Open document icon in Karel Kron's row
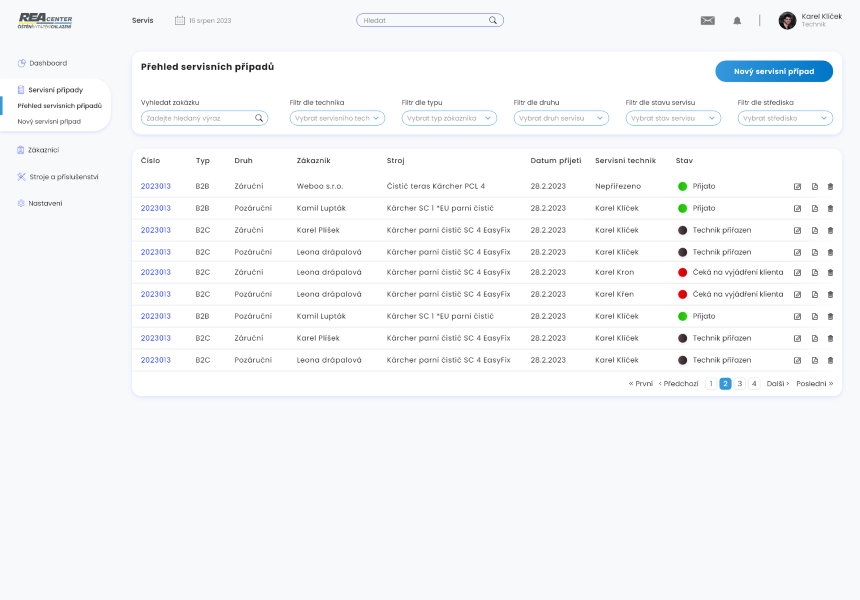 click(814, 273)
